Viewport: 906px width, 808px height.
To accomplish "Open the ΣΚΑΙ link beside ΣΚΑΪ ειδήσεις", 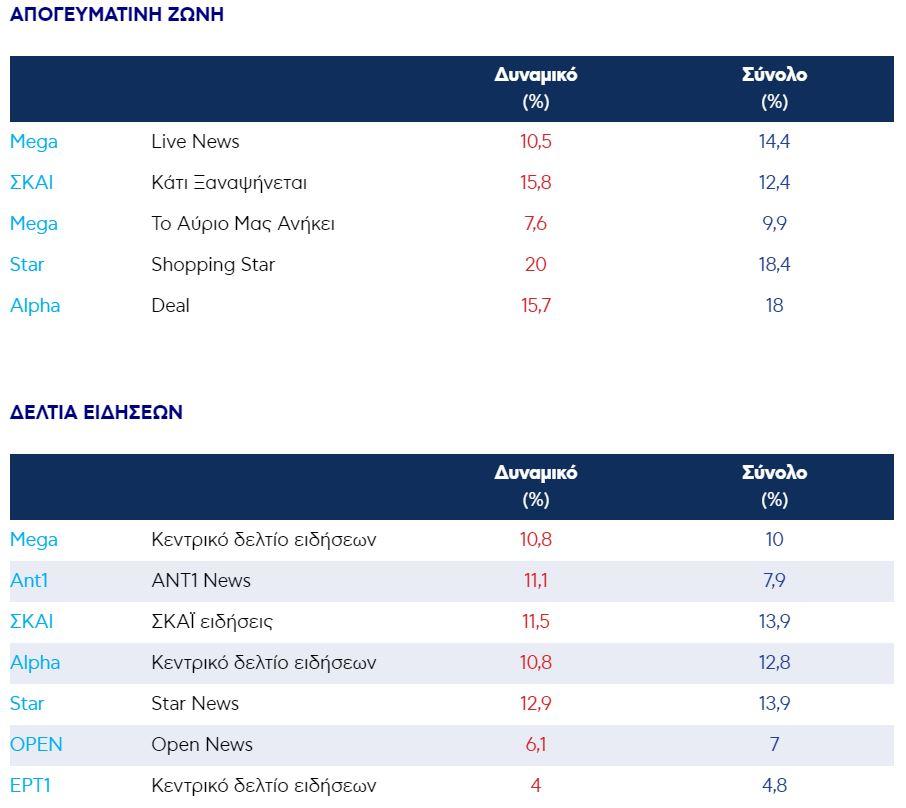I will (x=32, y=622).
